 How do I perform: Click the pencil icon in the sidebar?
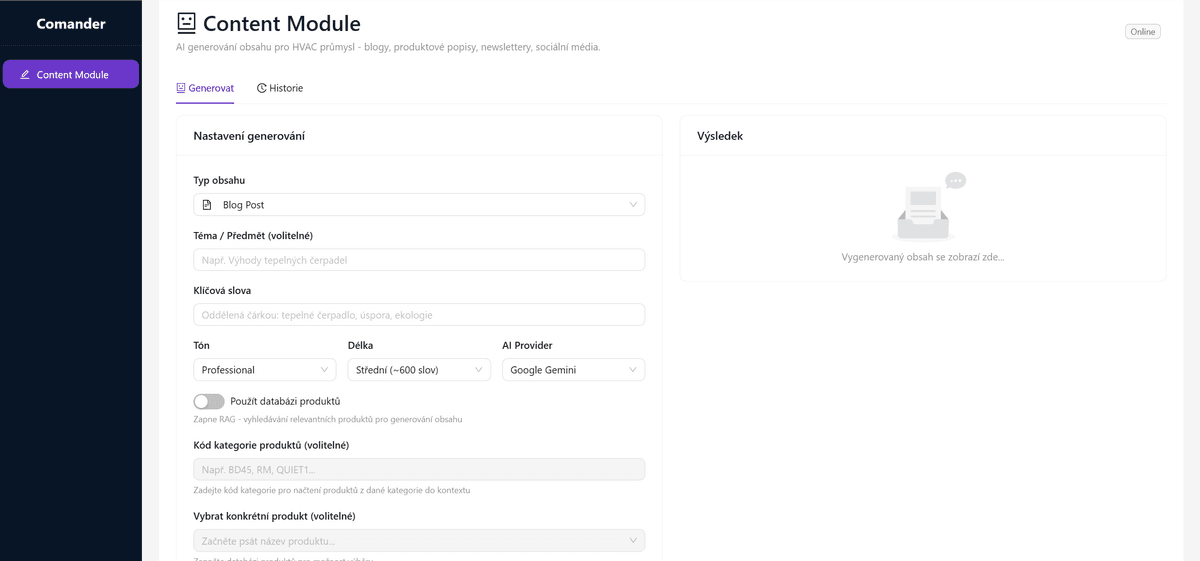[x=25, y=75]
